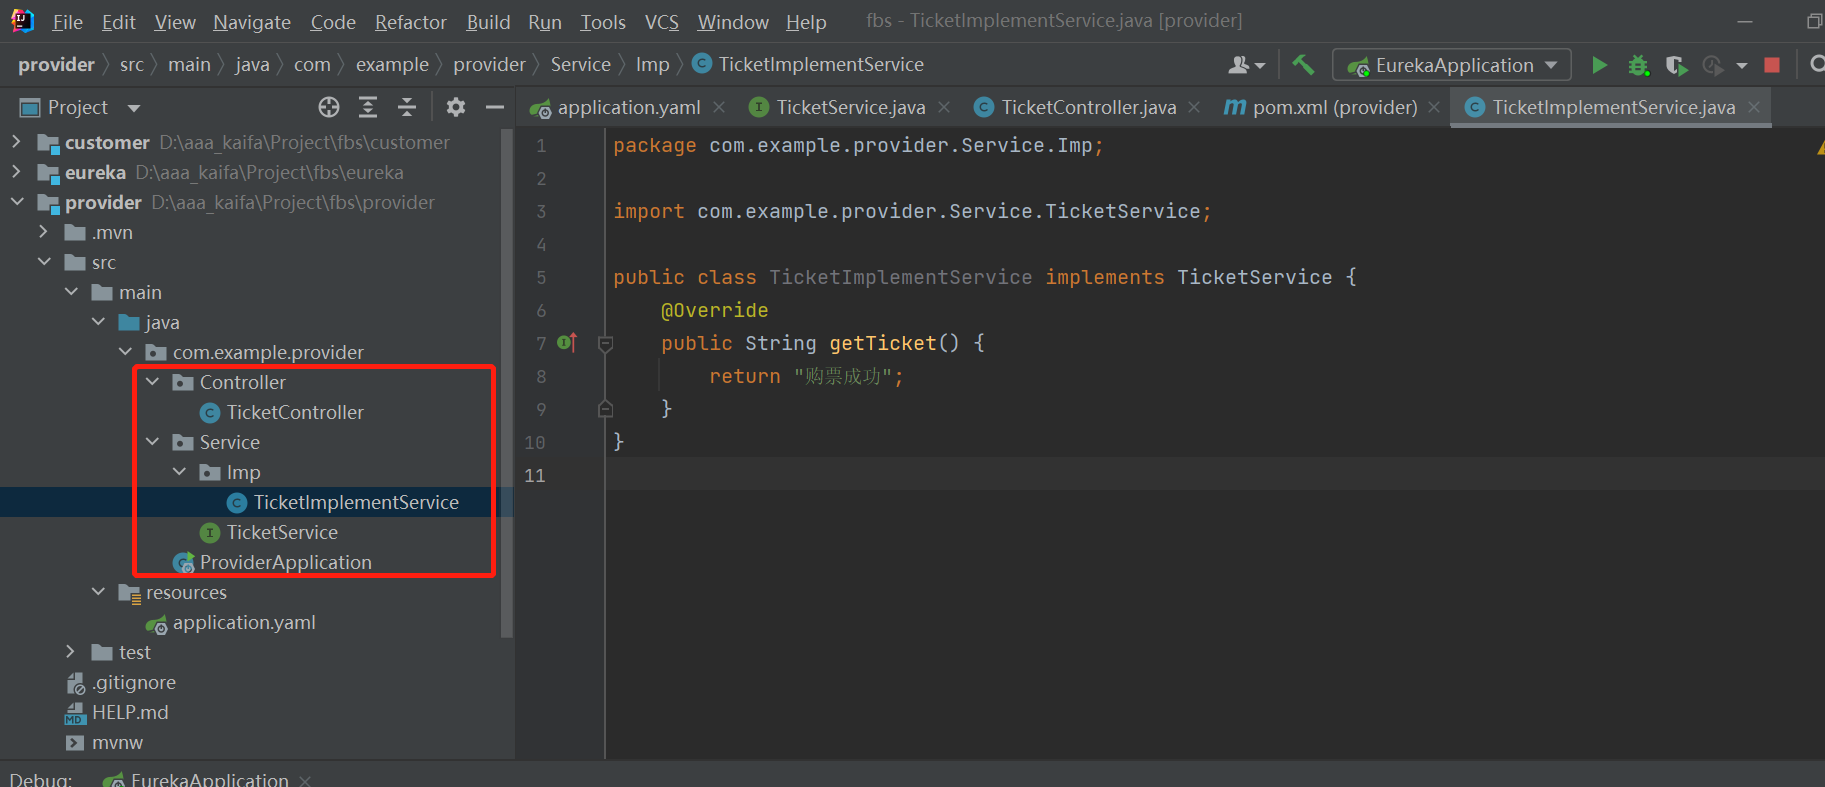Hide the Project tool window

click(494, 107)
